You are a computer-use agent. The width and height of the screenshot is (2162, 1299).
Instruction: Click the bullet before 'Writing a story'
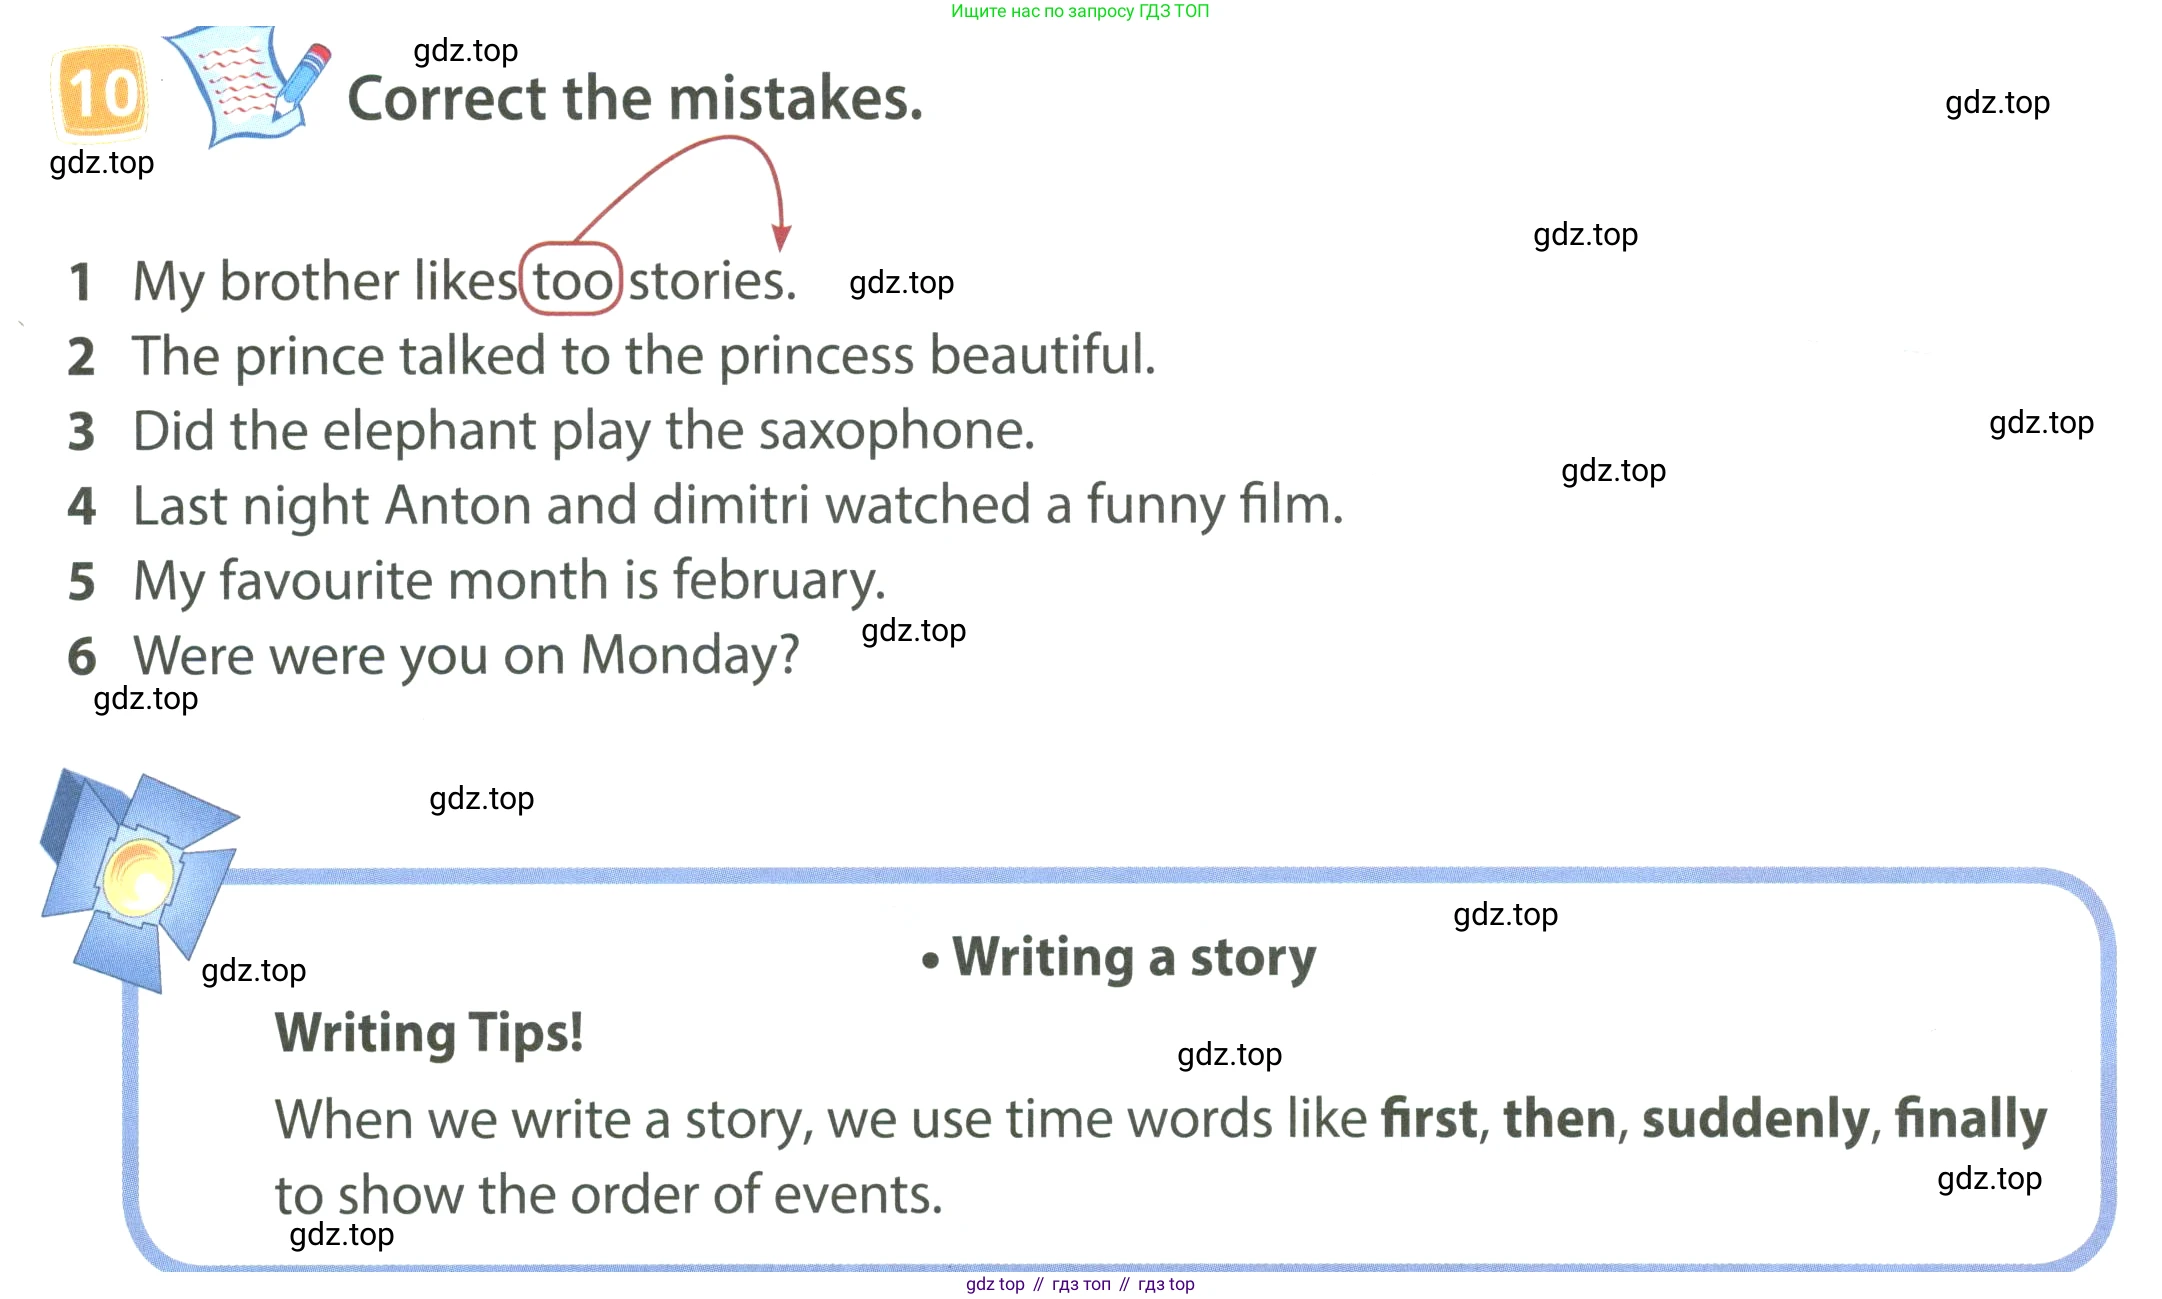click(x=931, y=961)
